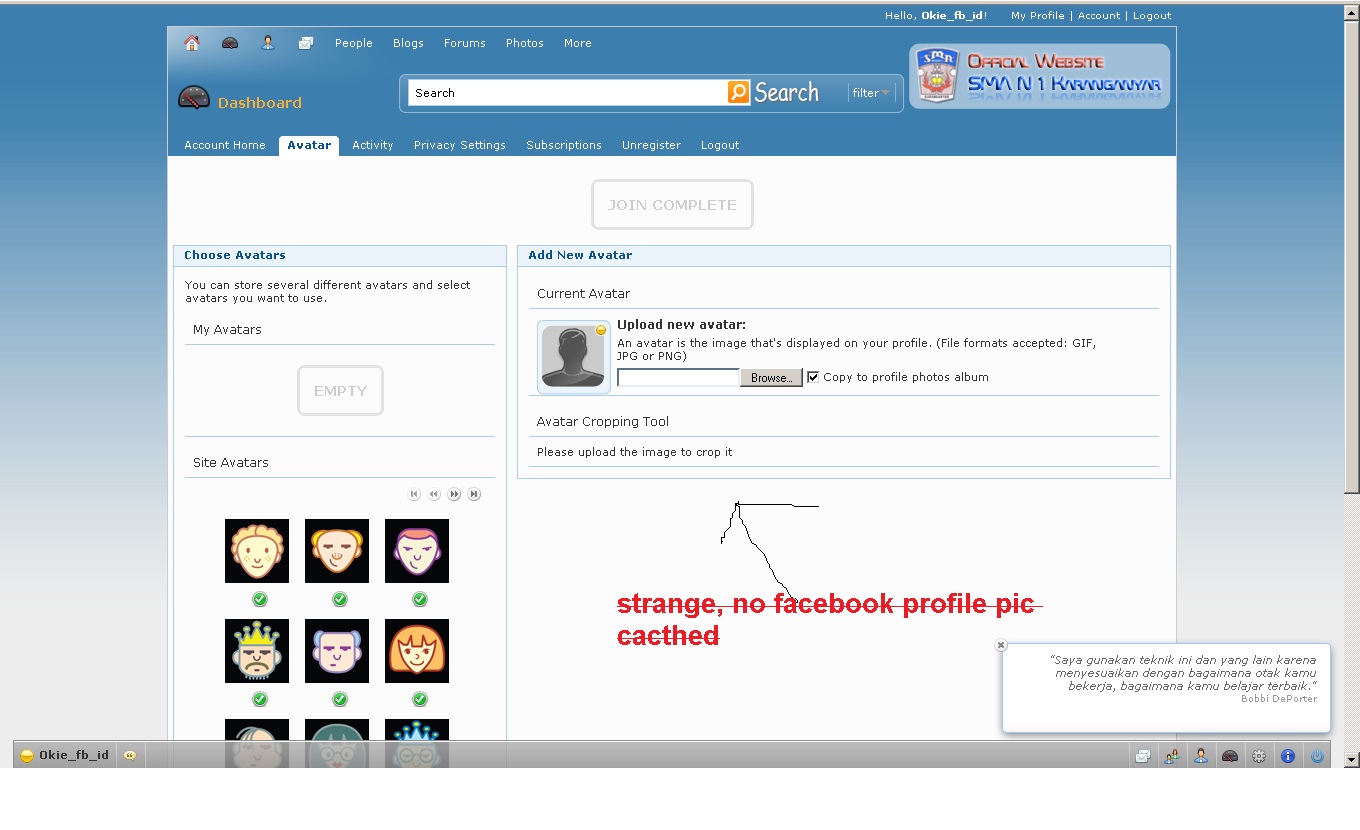This screenshot has width=1360, height=830.
Task: Open the Account Home tab
Action: [x=224, y=145]
